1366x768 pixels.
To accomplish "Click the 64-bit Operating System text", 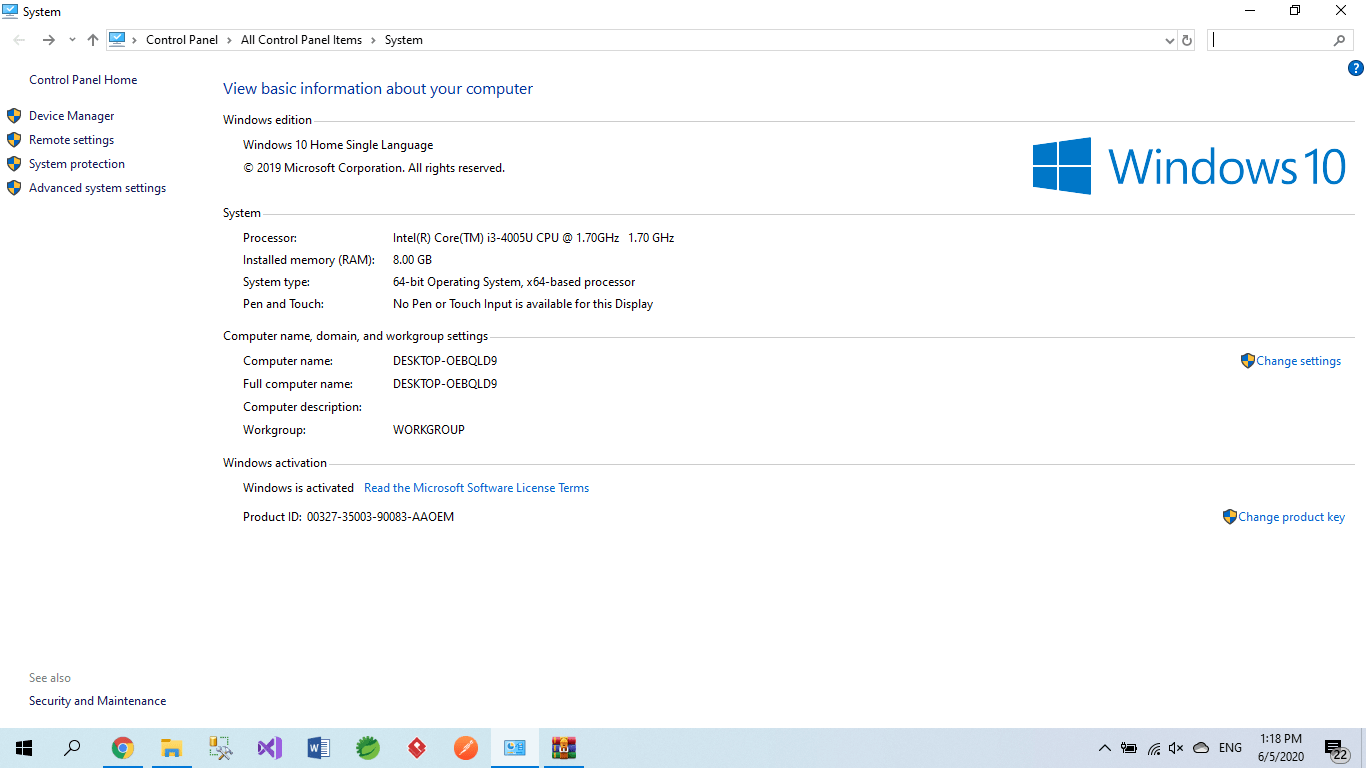I will pos(514,282).
